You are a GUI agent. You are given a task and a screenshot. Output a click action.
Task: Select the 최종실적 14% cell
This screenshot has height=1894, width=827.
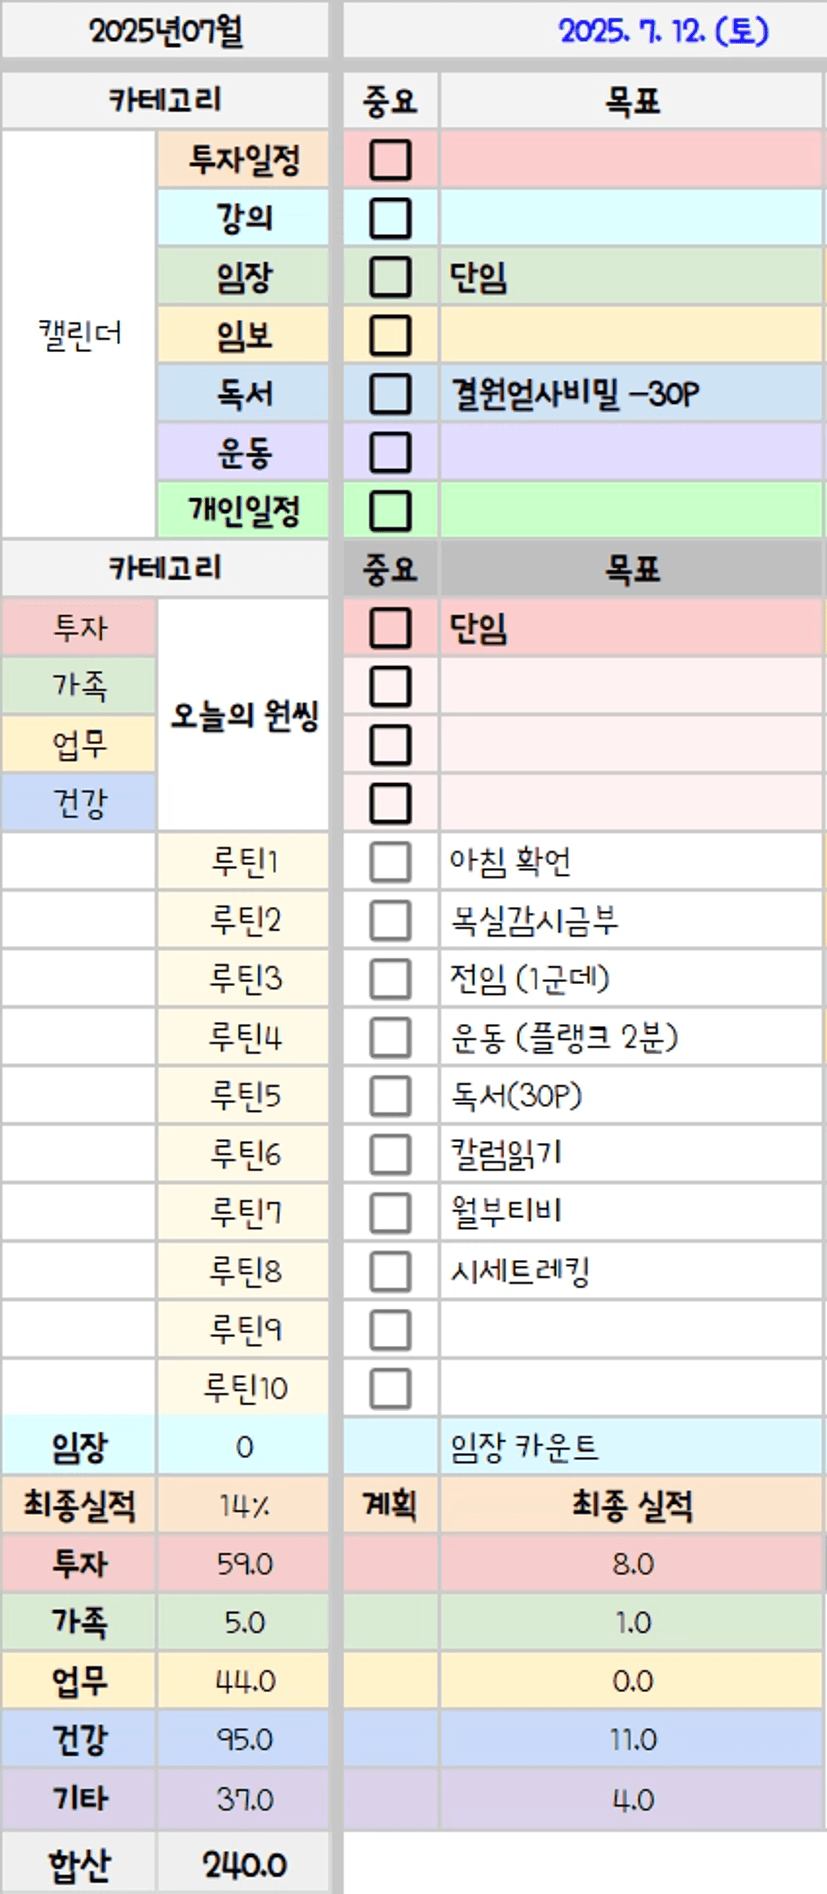pyautogui.click(x=244, y=1505)
